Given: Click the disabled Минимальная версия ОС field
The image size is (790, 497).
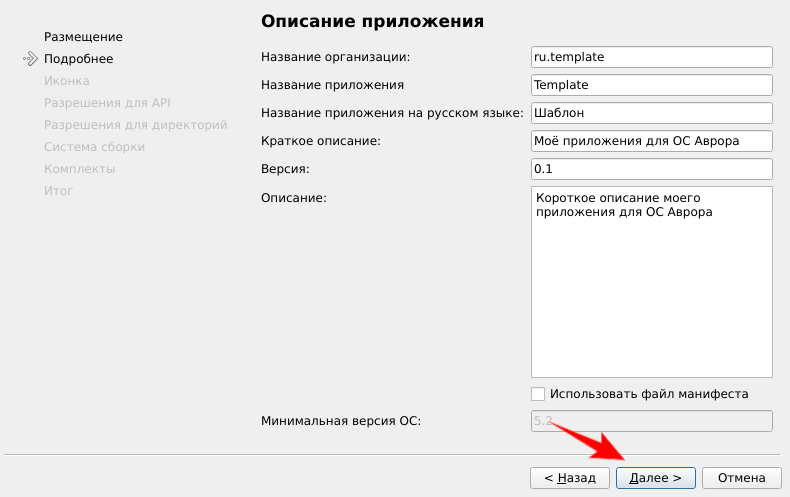Looking at the screenshot, I should pos(651,421).
